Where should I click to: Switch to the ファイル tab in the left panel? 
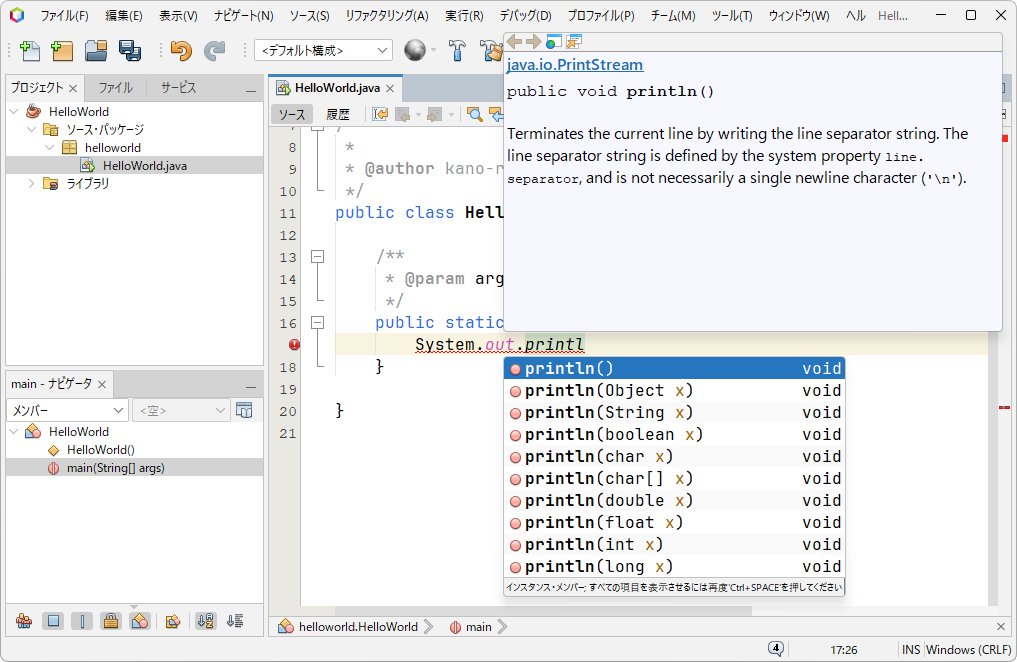click(115, 88)
